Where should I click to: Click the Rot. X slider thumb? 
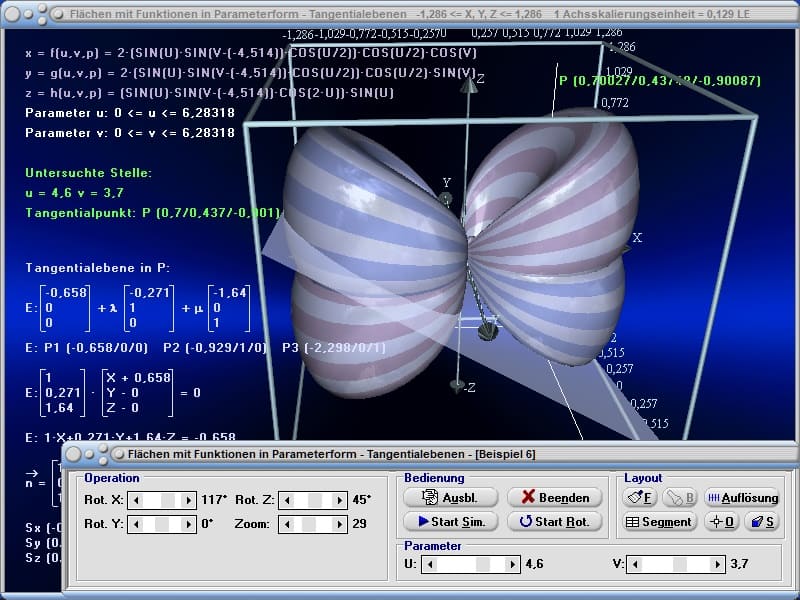[x=168, y=500]
